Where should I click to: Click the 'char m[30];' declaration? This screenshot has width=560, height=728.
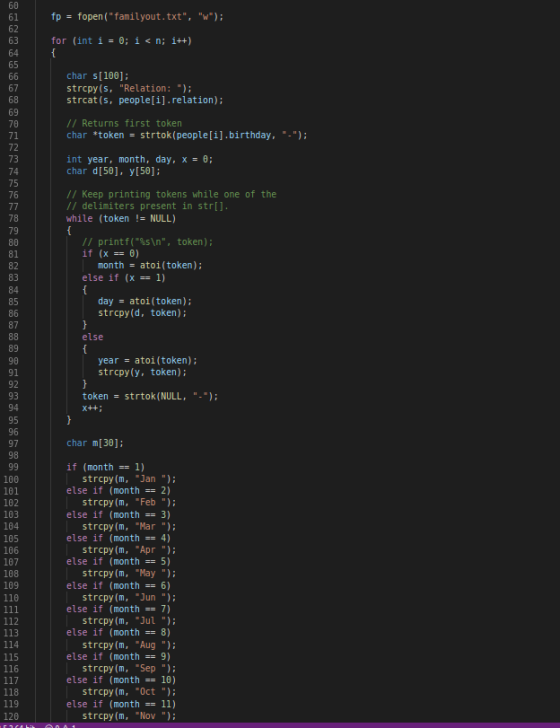tap(95, 443)
